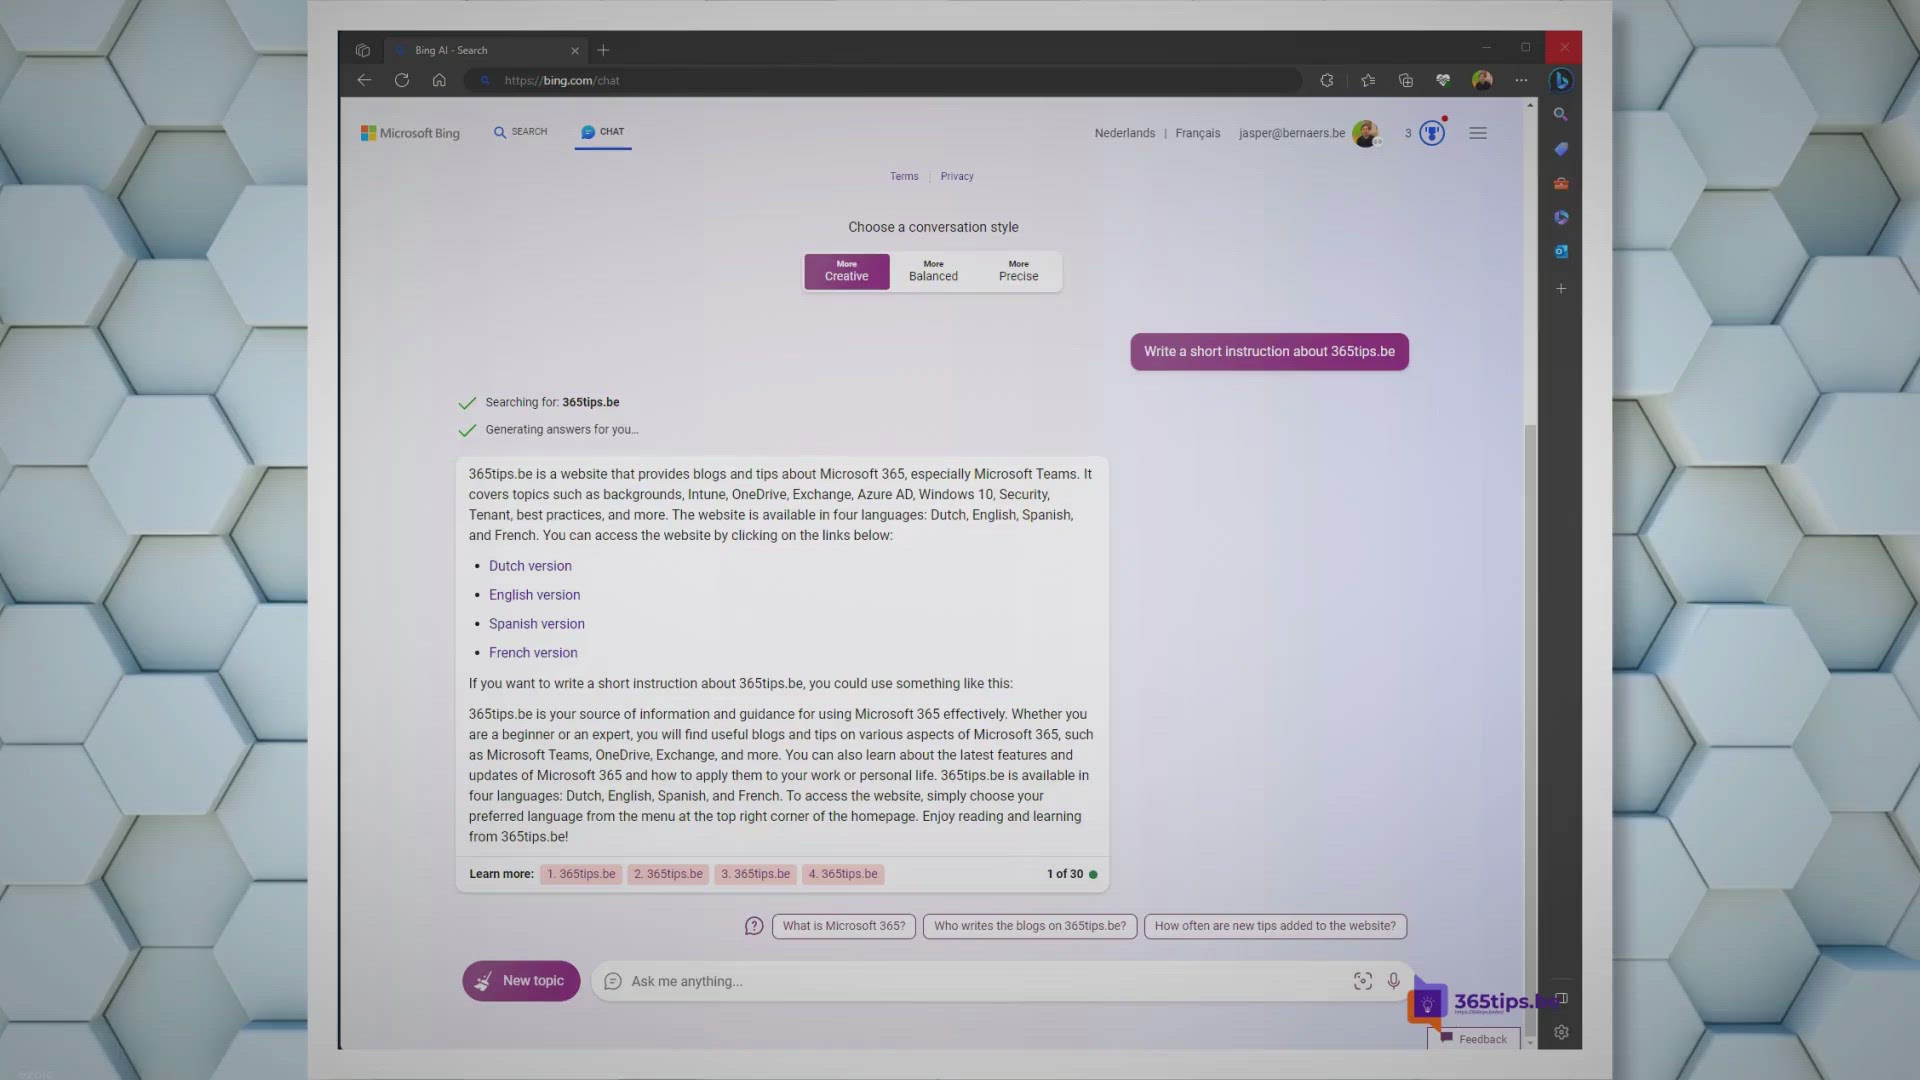Open the English version link
1920x1080 pixels.
pyautogui.click(x=534, y=595)
